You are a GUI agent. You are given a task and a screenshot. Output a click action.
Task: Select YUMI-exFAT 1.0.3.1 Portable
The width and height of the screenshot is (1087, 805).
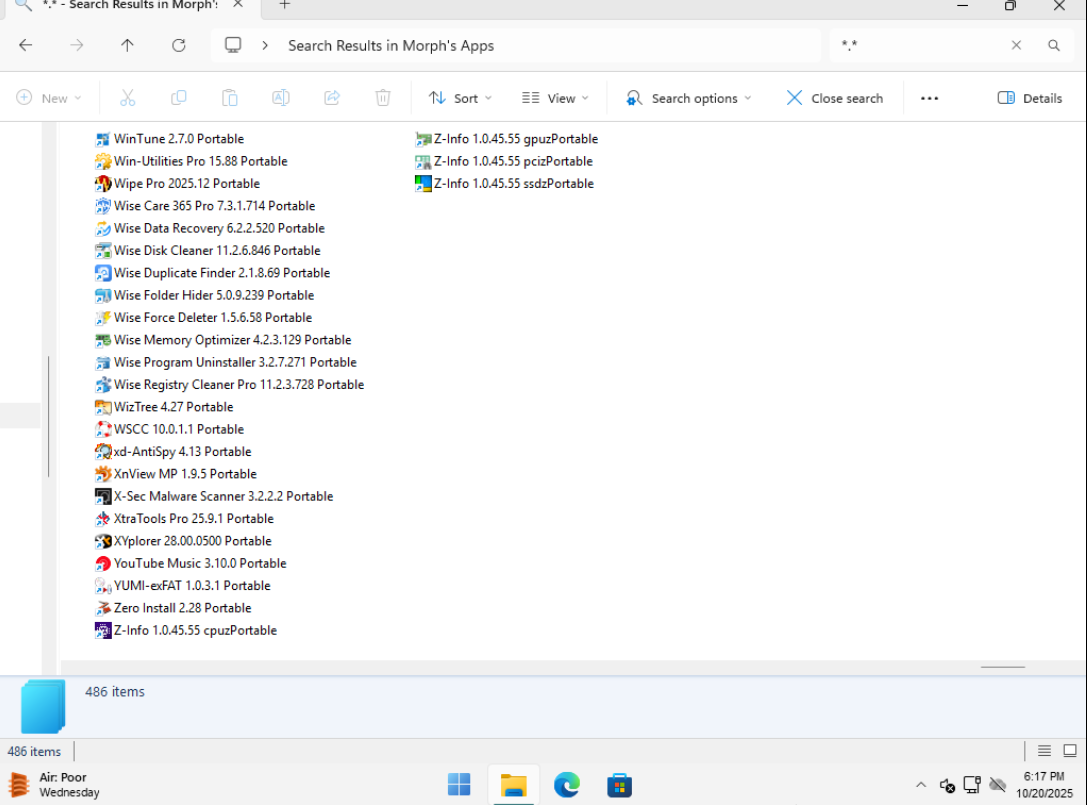point(192,586)
